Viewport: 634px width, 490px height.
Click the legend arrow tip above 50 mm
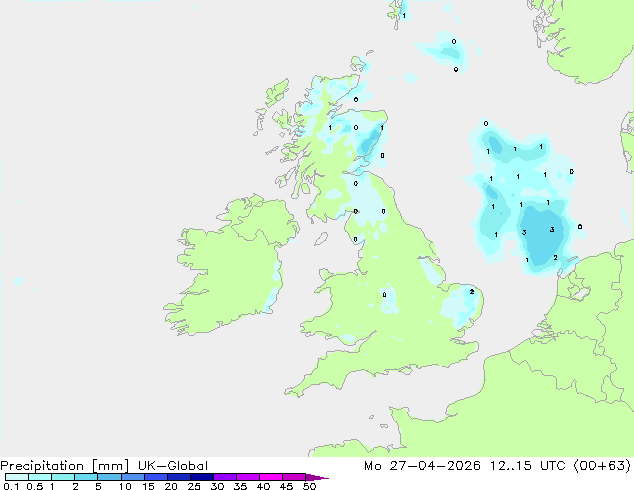[x=317, y=477]
